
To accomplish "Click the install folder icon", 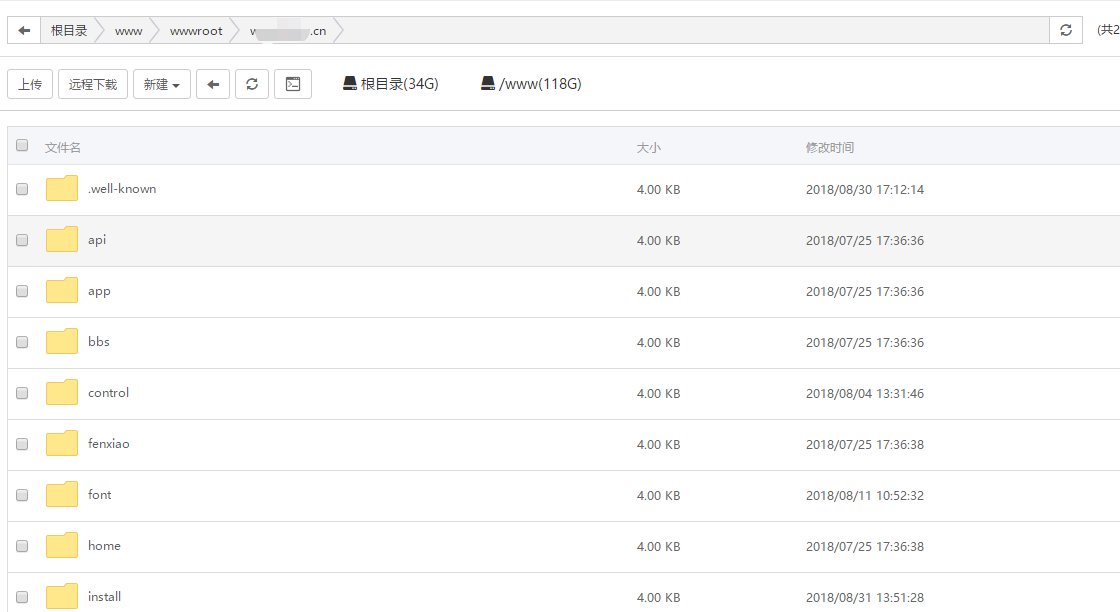I will pyautogui.click(x=62, y=596).
